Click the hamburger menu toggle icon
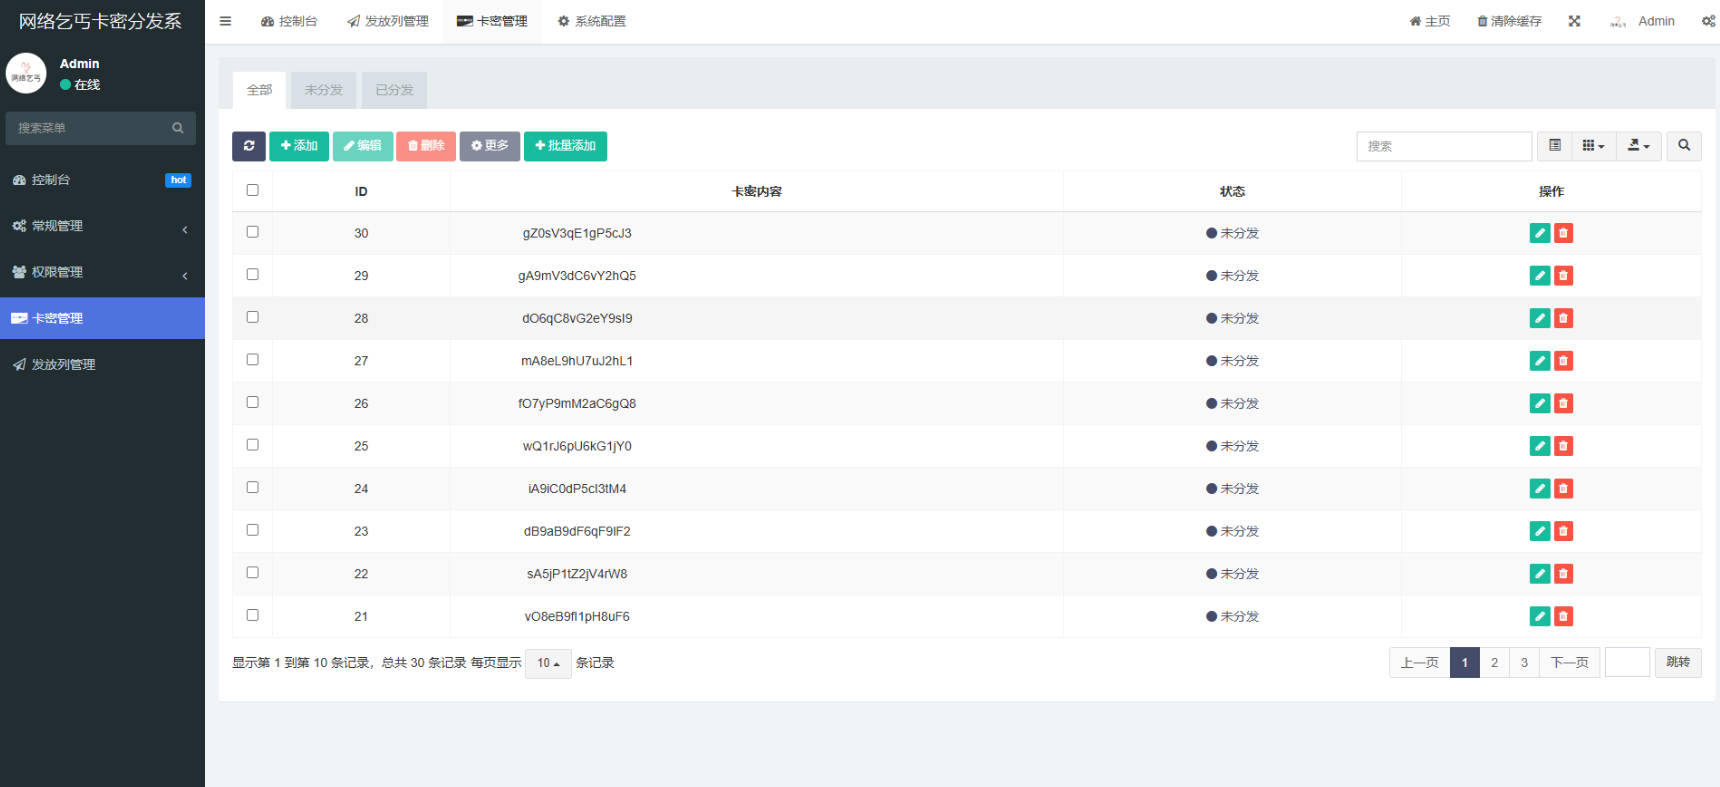This screenshot has height=787, width=1720. coord(225,21)
